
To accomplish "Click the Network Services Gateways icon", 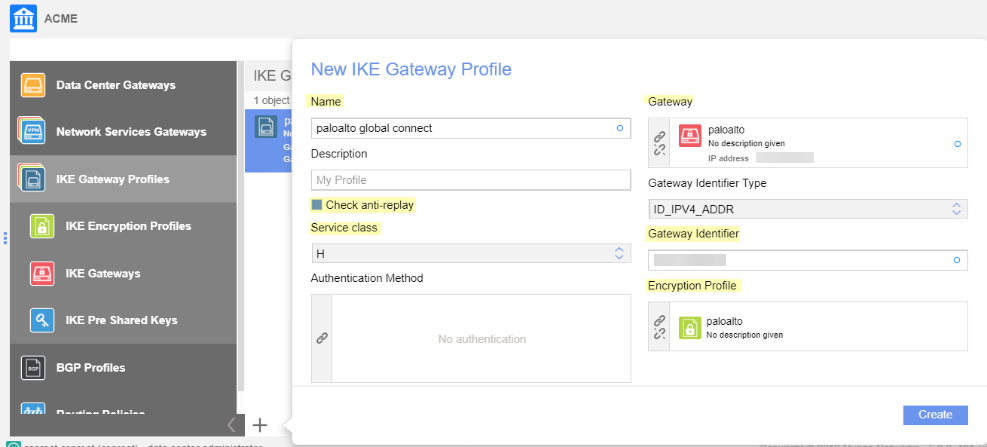I will [x=32, y=132].
